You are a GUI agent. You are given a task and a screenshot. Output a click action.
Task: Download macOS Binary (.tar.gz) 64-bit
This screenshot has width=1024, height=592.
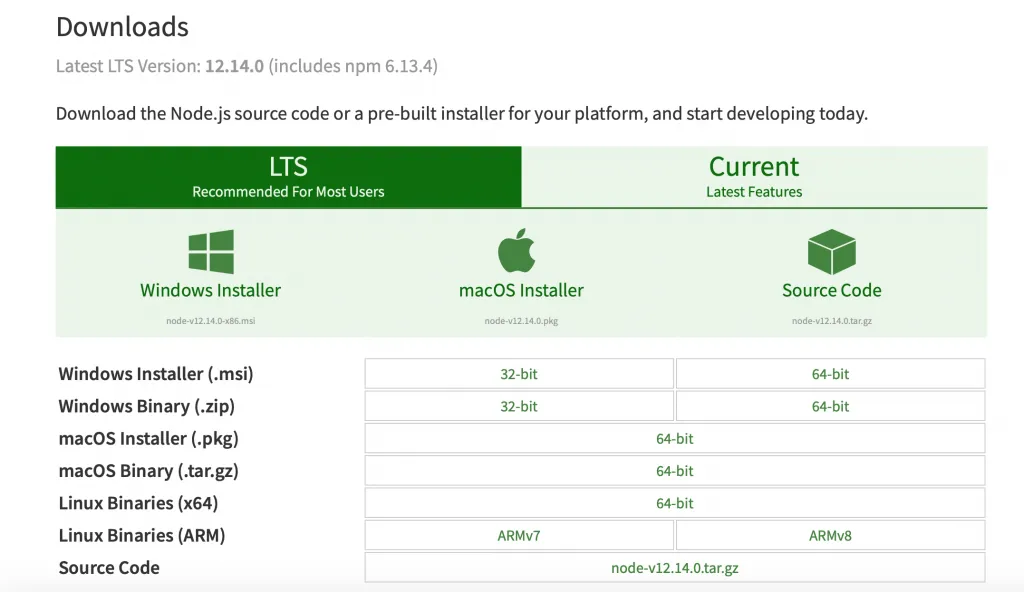click(675, 470)
